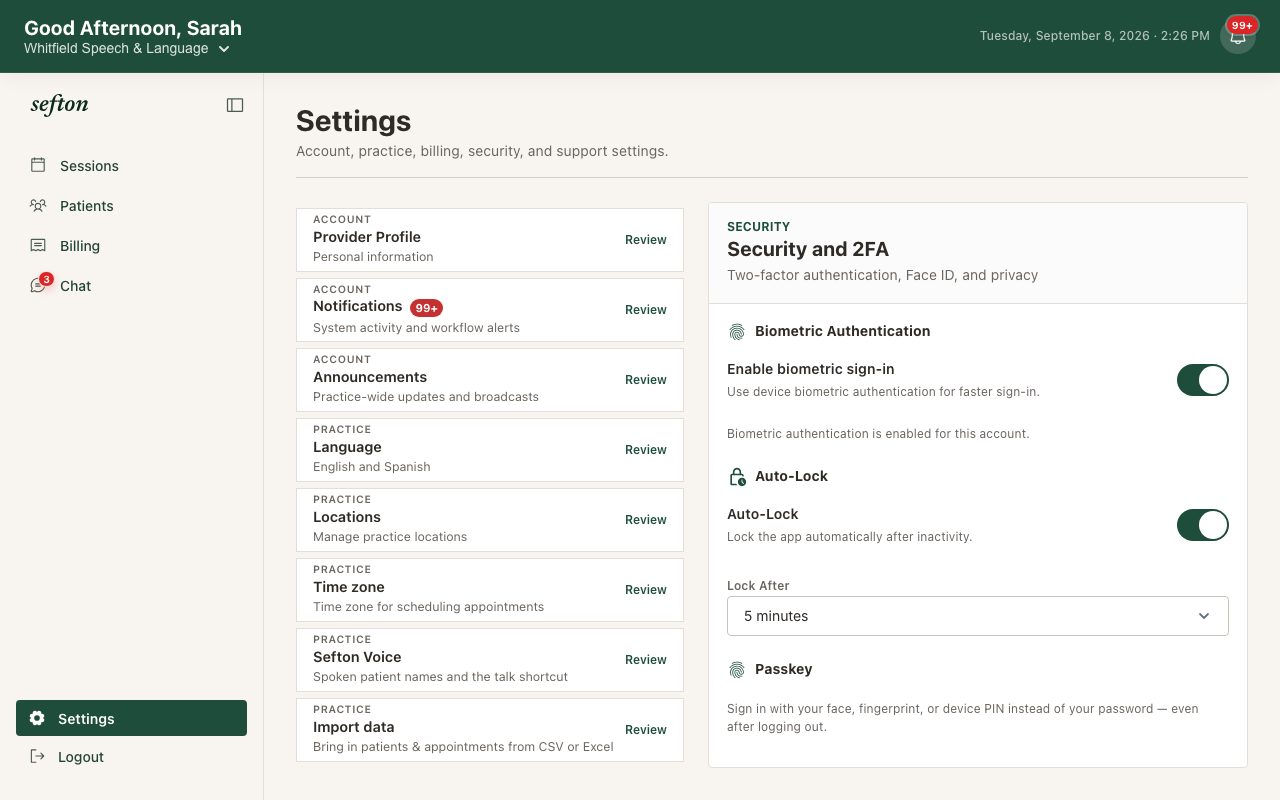Review the Import data setting

click(645, 730)
